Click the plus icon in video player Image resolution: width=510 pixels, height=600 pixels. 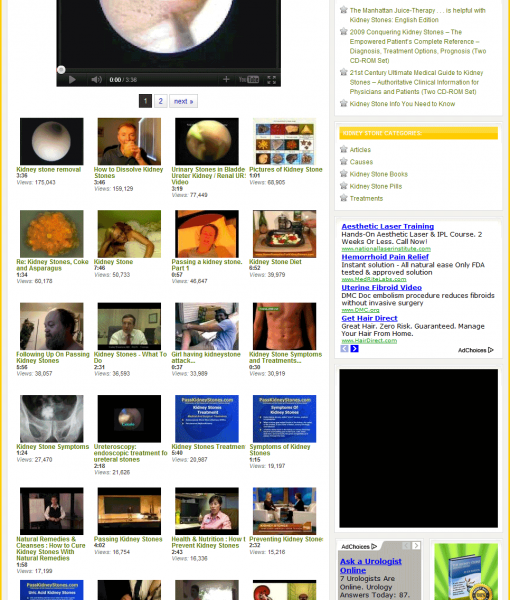tap(226, 79)
